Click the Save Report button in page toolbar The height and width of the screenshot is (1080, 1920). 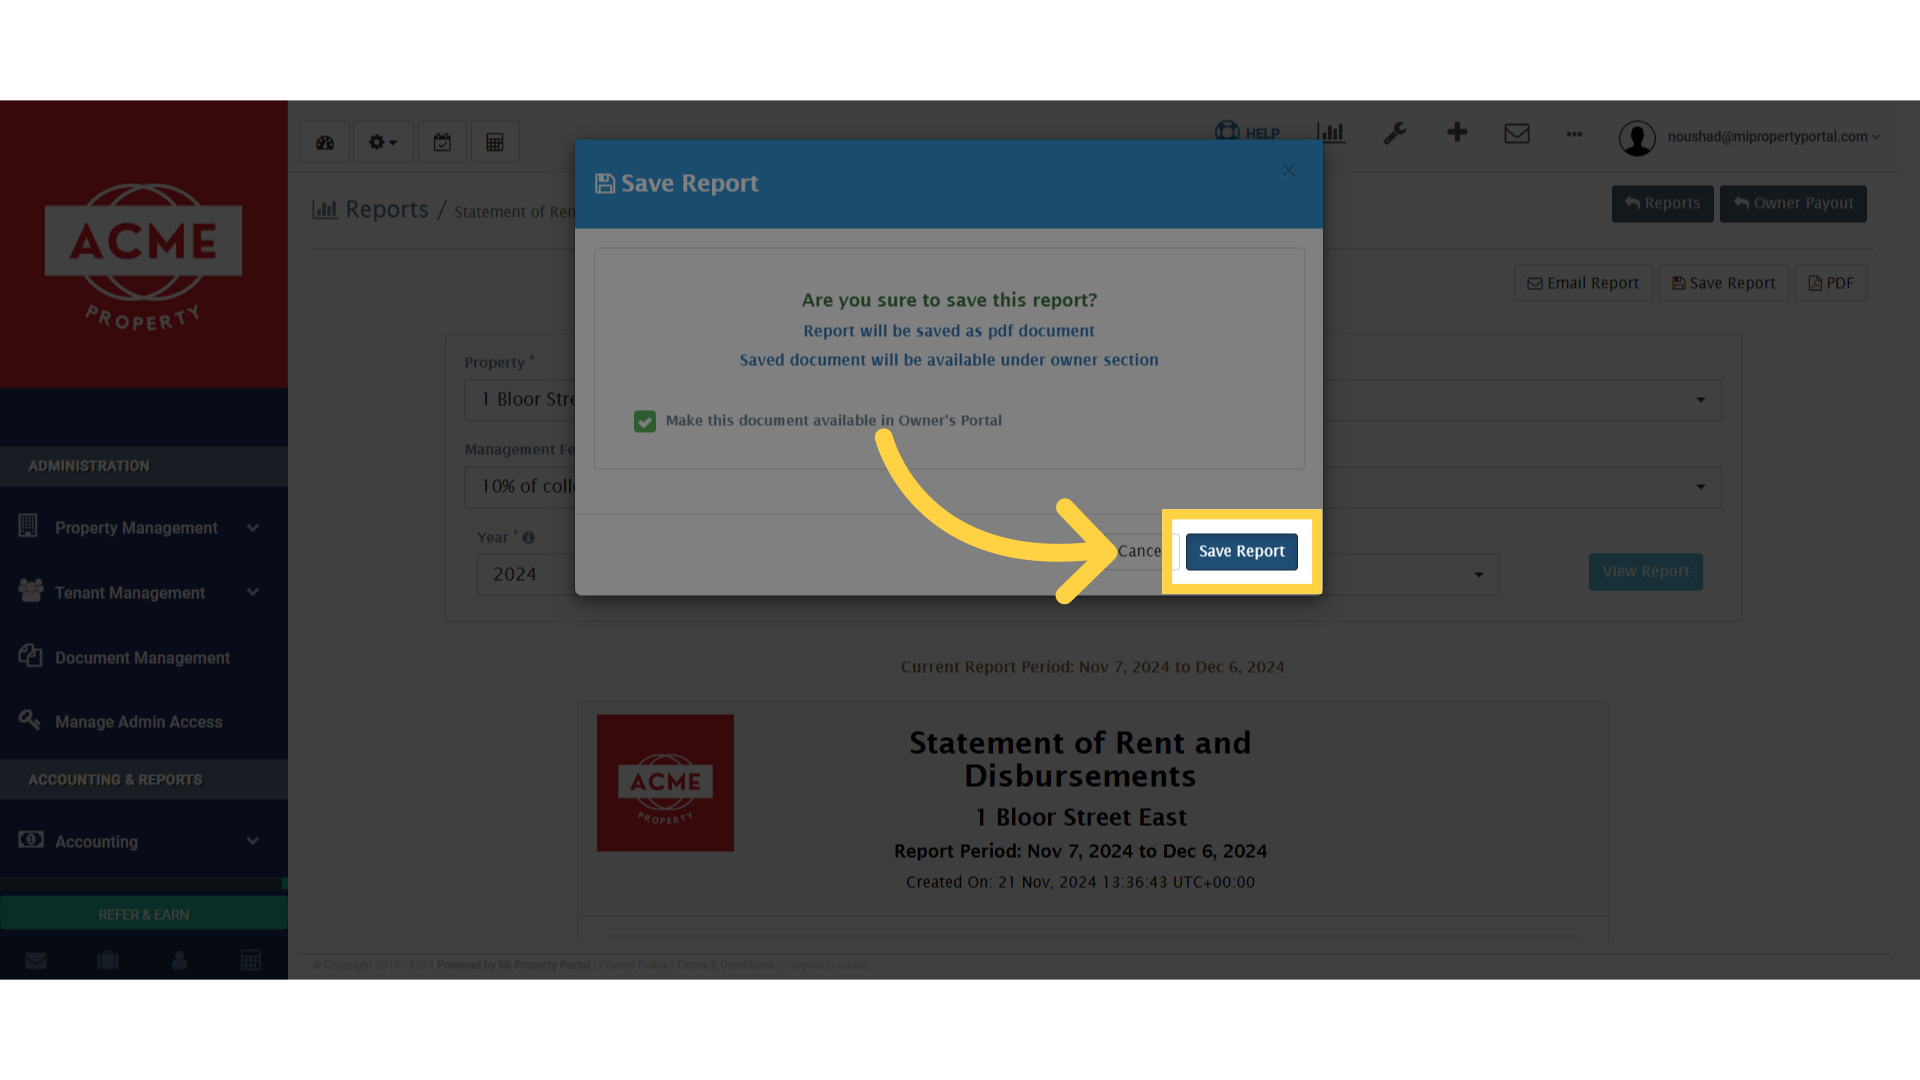(1723, 283)
